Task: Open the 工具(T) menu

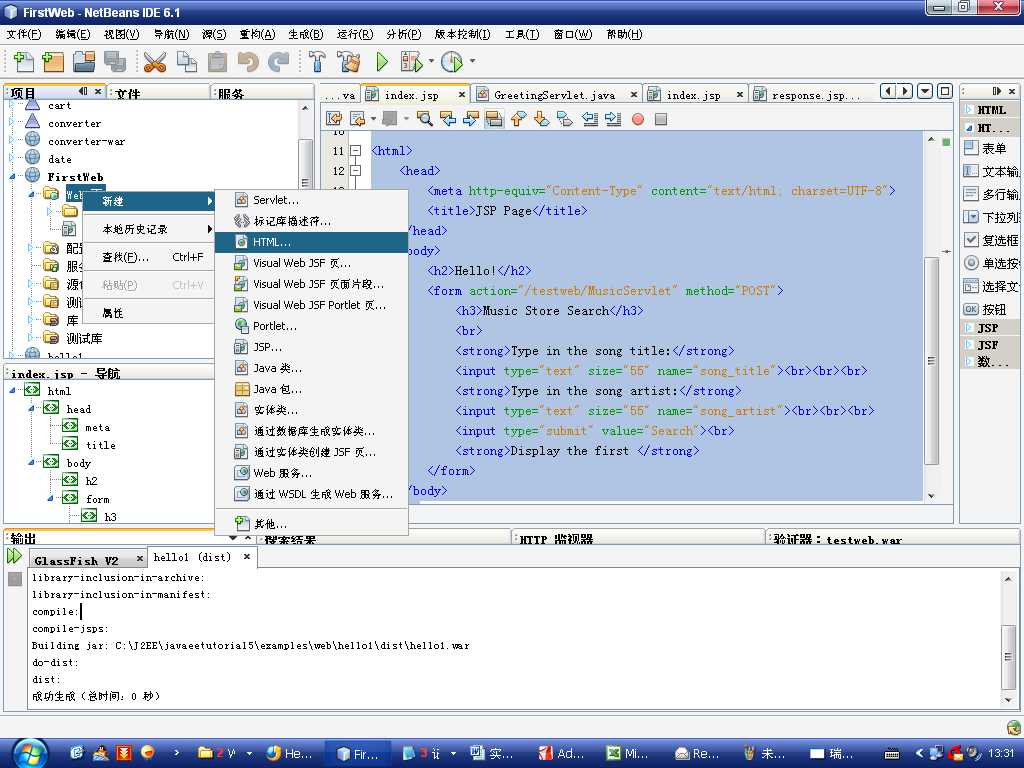Action: coord(522,34)
